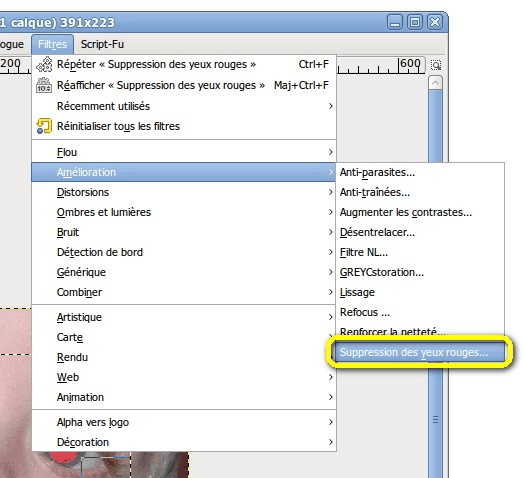Screen dimensions: 523x478
Task: Open the Artistique submenu
Action: coord(183,317)
